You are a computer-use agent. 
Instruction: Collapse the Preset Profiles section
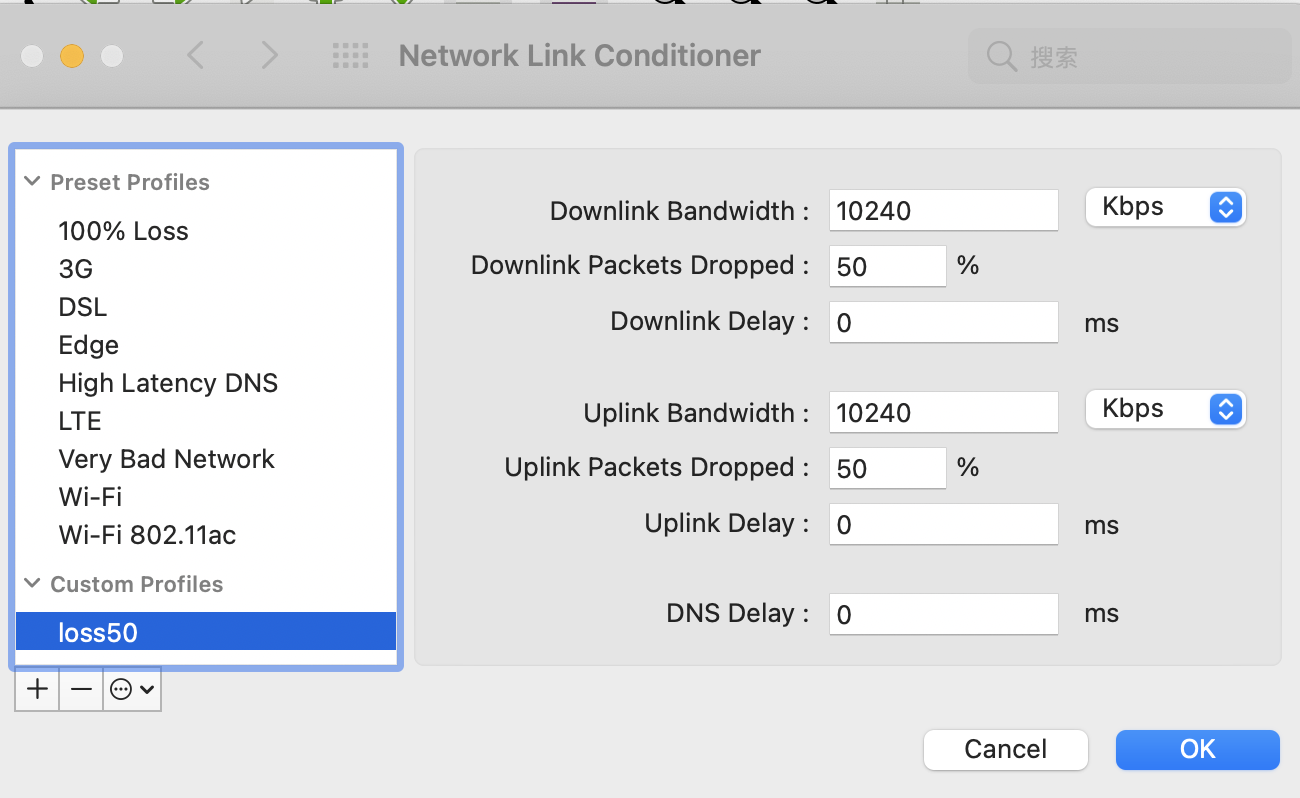(32, 182)
